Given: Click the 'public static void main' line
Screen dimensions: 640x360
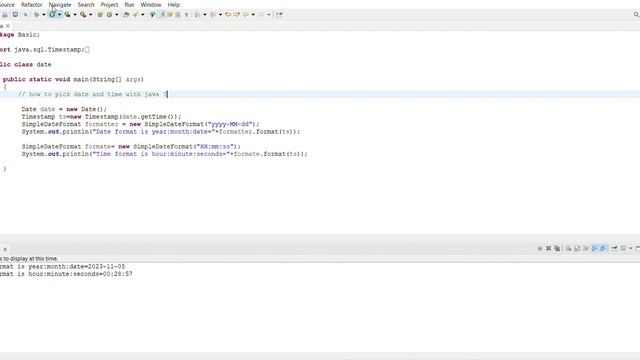Looking at the screenshot, I should pos(73,80).
